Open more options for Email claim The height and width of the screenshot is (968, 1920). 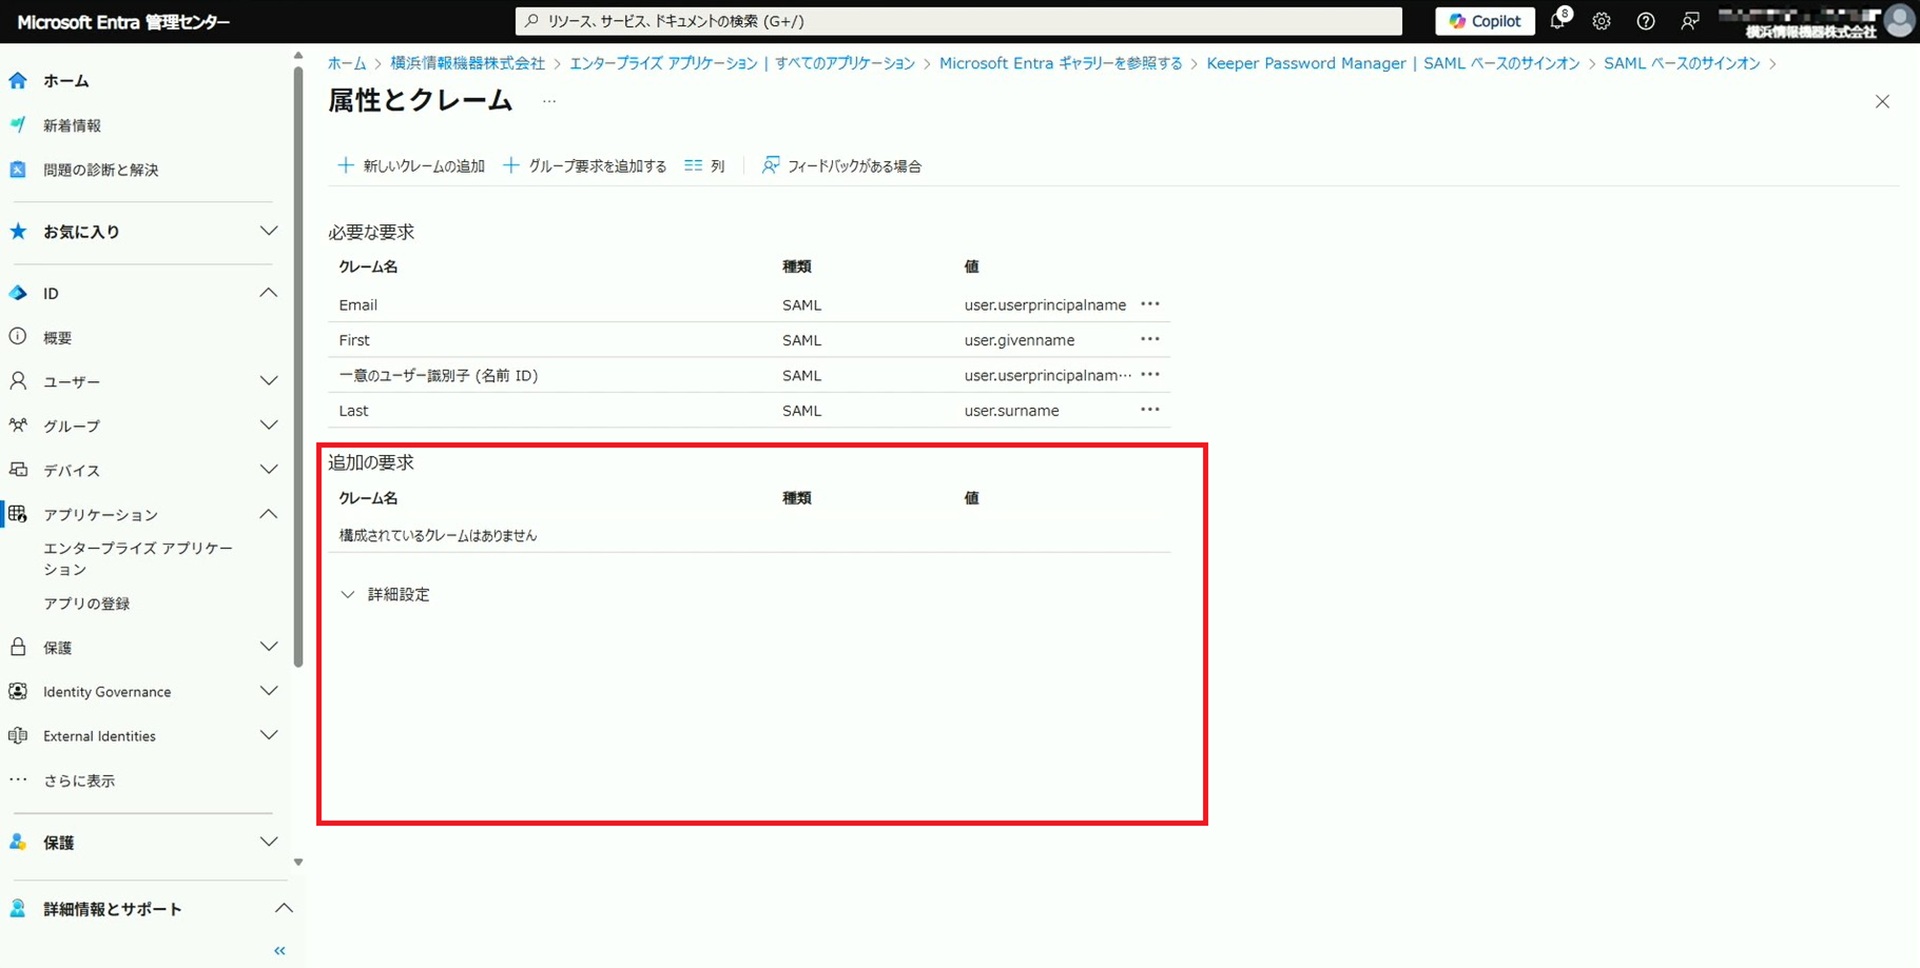[1150, 304]
